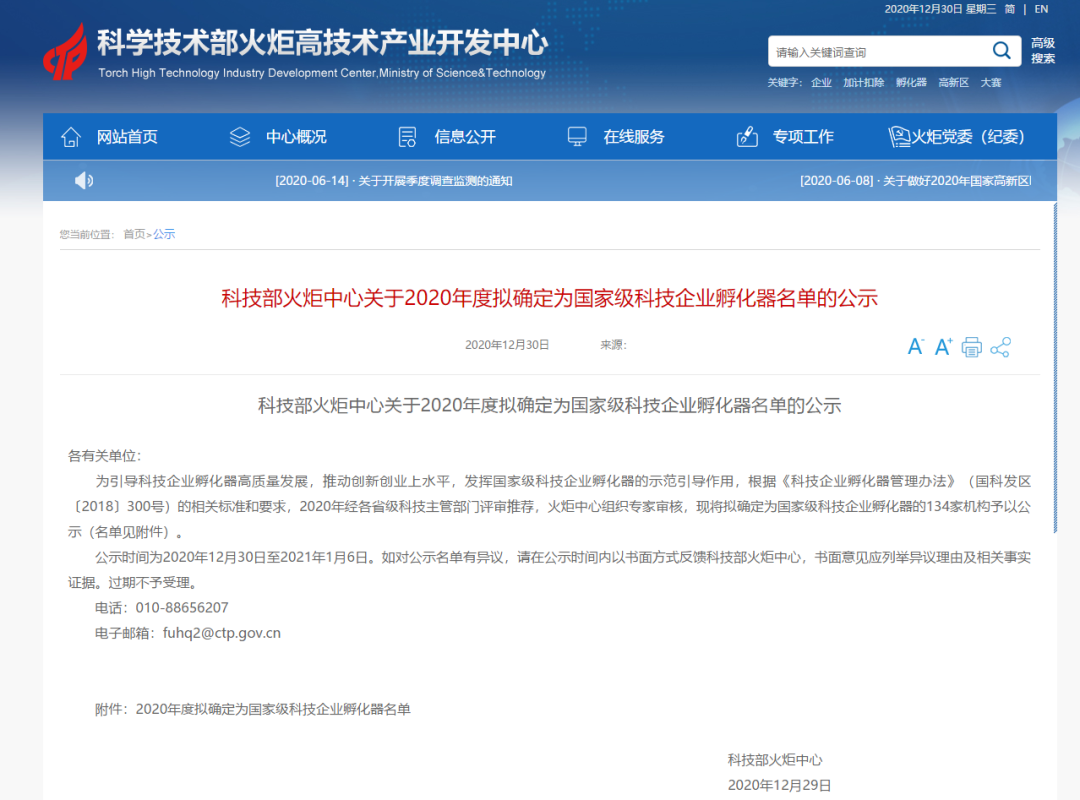
Task: Click the site title 科学技术部火炬高技术产业开发中心
Action: pos(322,42)
